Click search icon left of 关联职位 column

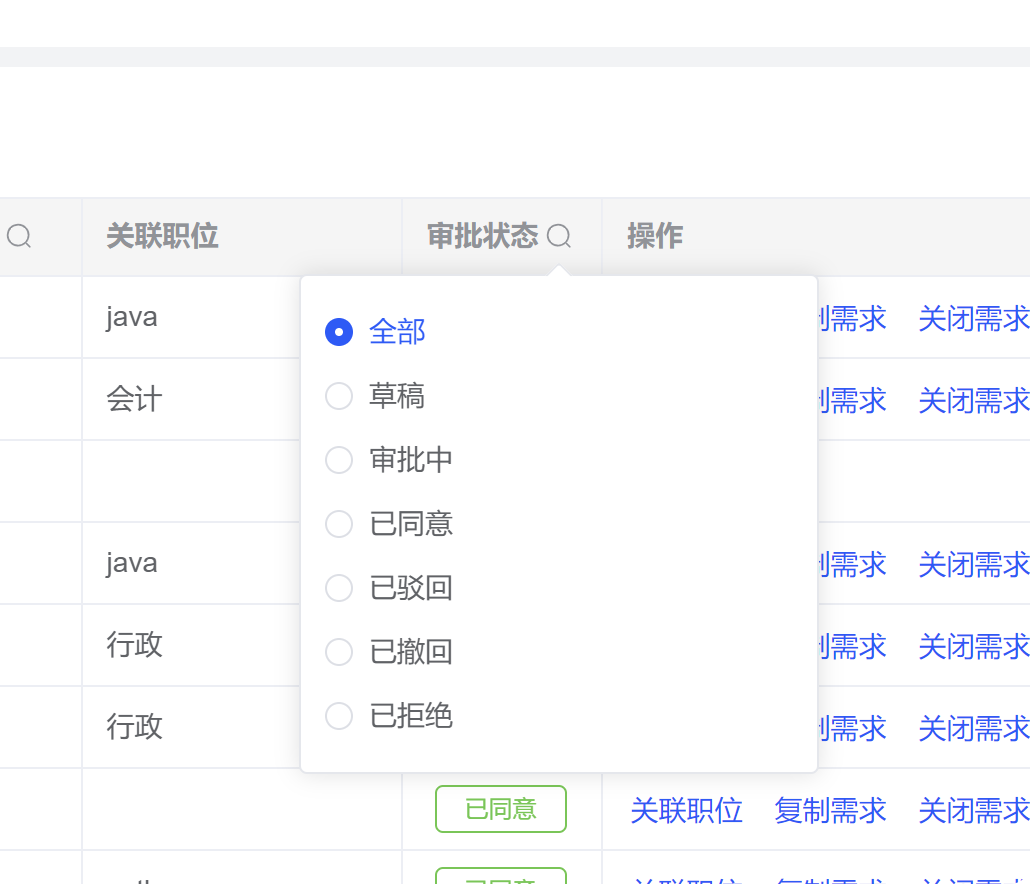(x=19, y=236)
